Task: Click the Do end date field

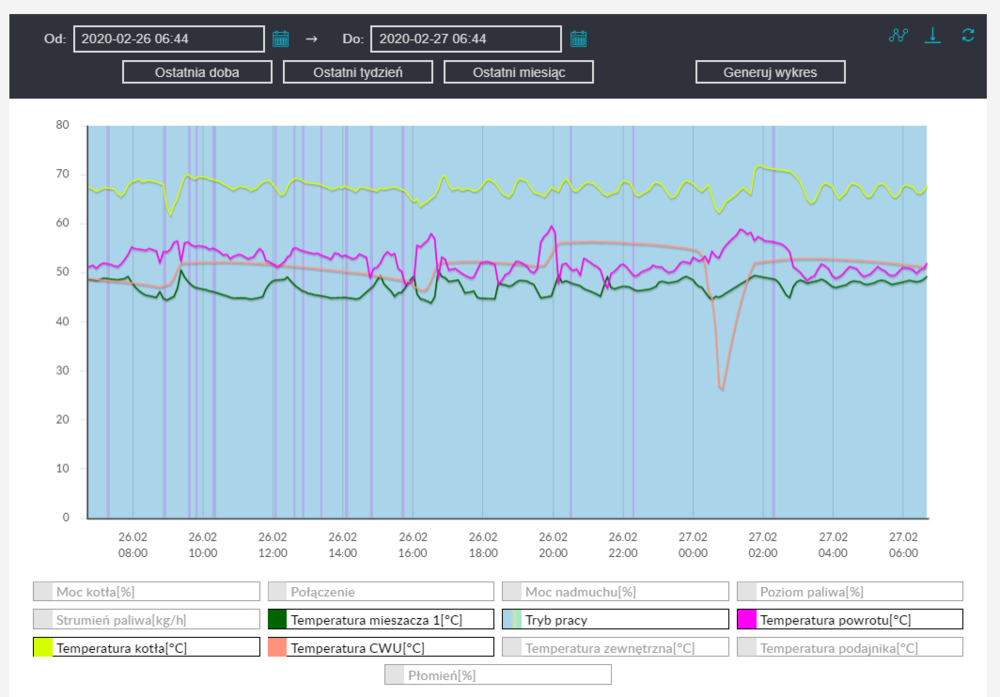Action: (x=465, y=39)
